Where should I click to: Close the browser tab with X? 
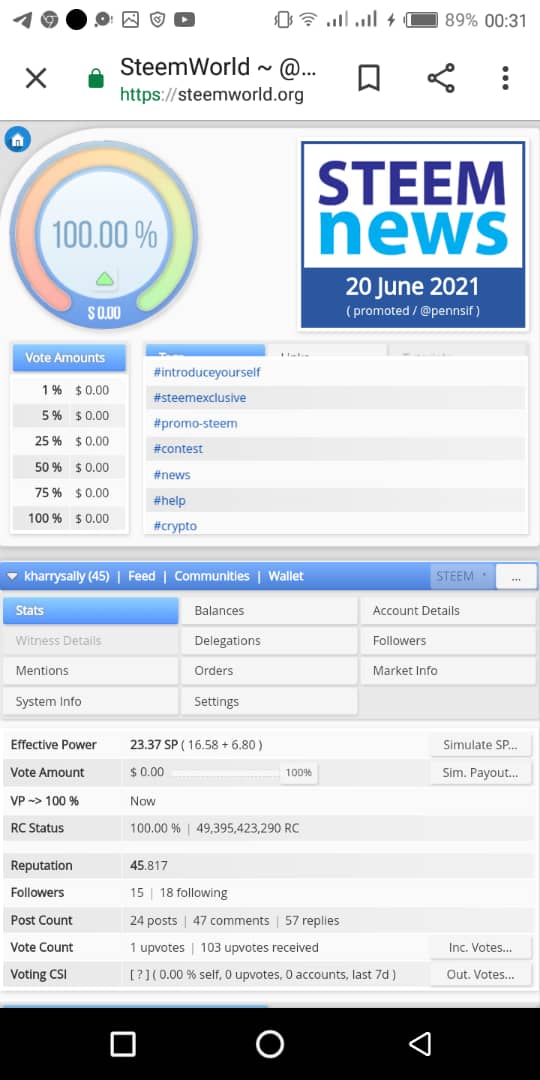(x=36, y=78)
